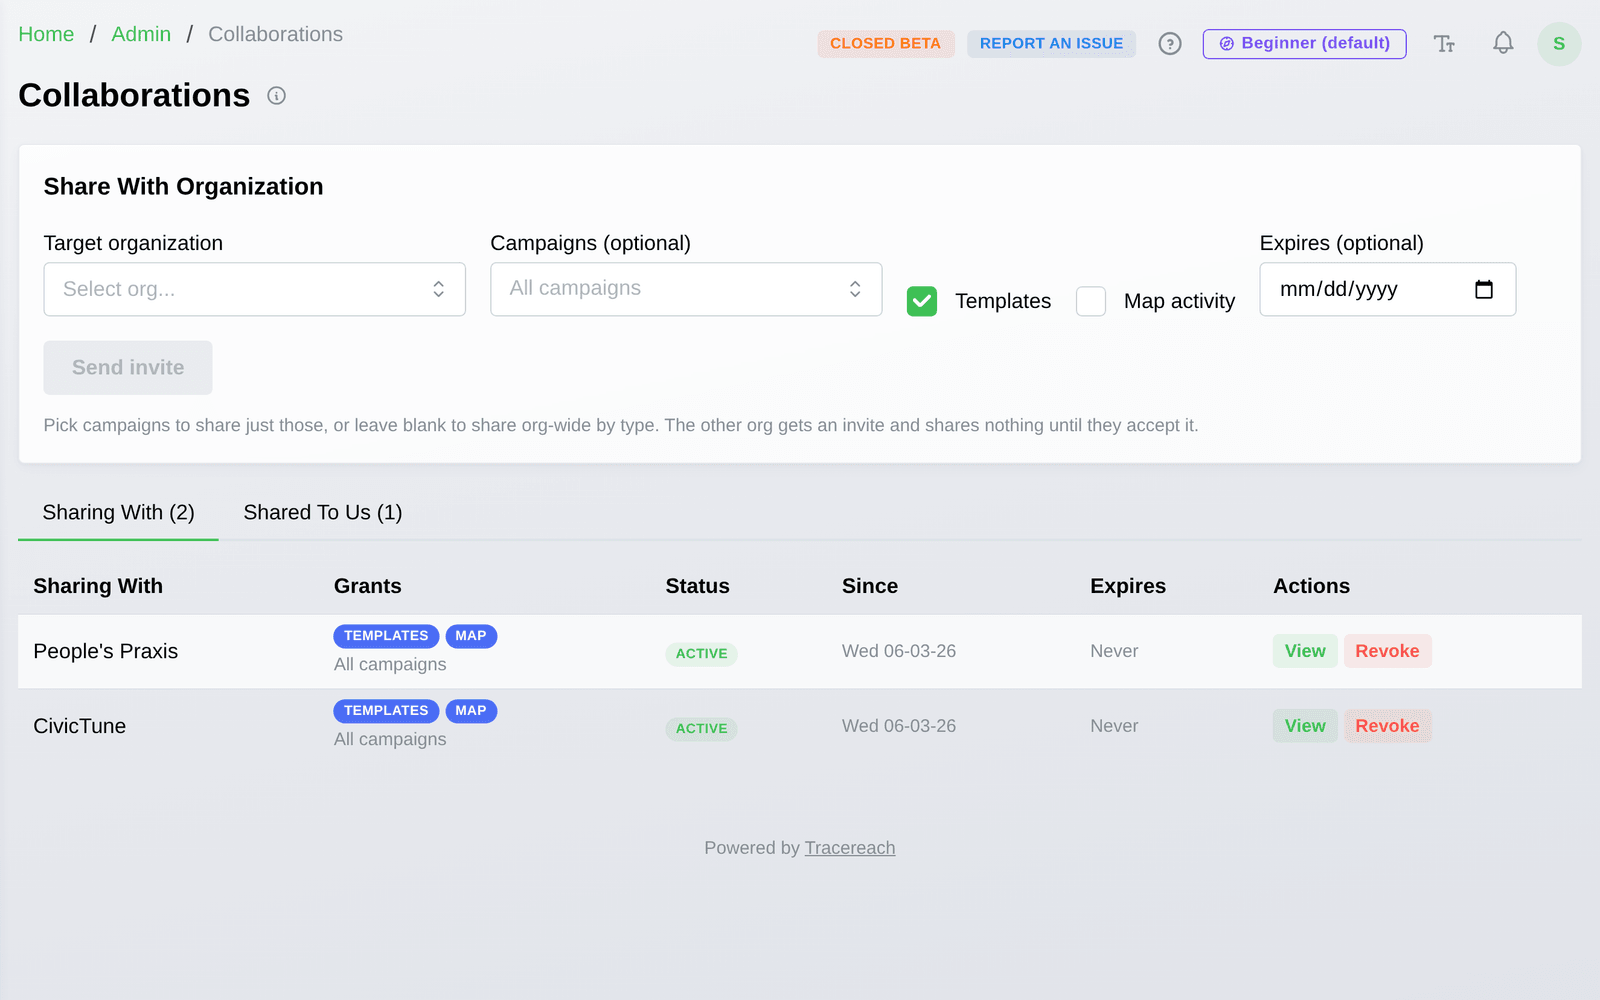Screen dimensions: 1600x1000
Task: Click the Collaborations breadcrumb item
Action: [x=275, y=34]
